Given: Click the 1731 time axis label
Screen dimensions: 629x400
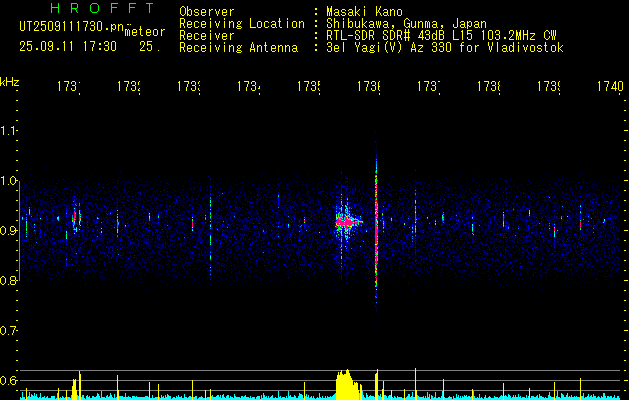Looking at the screenshot, I should tap(69, 86).
